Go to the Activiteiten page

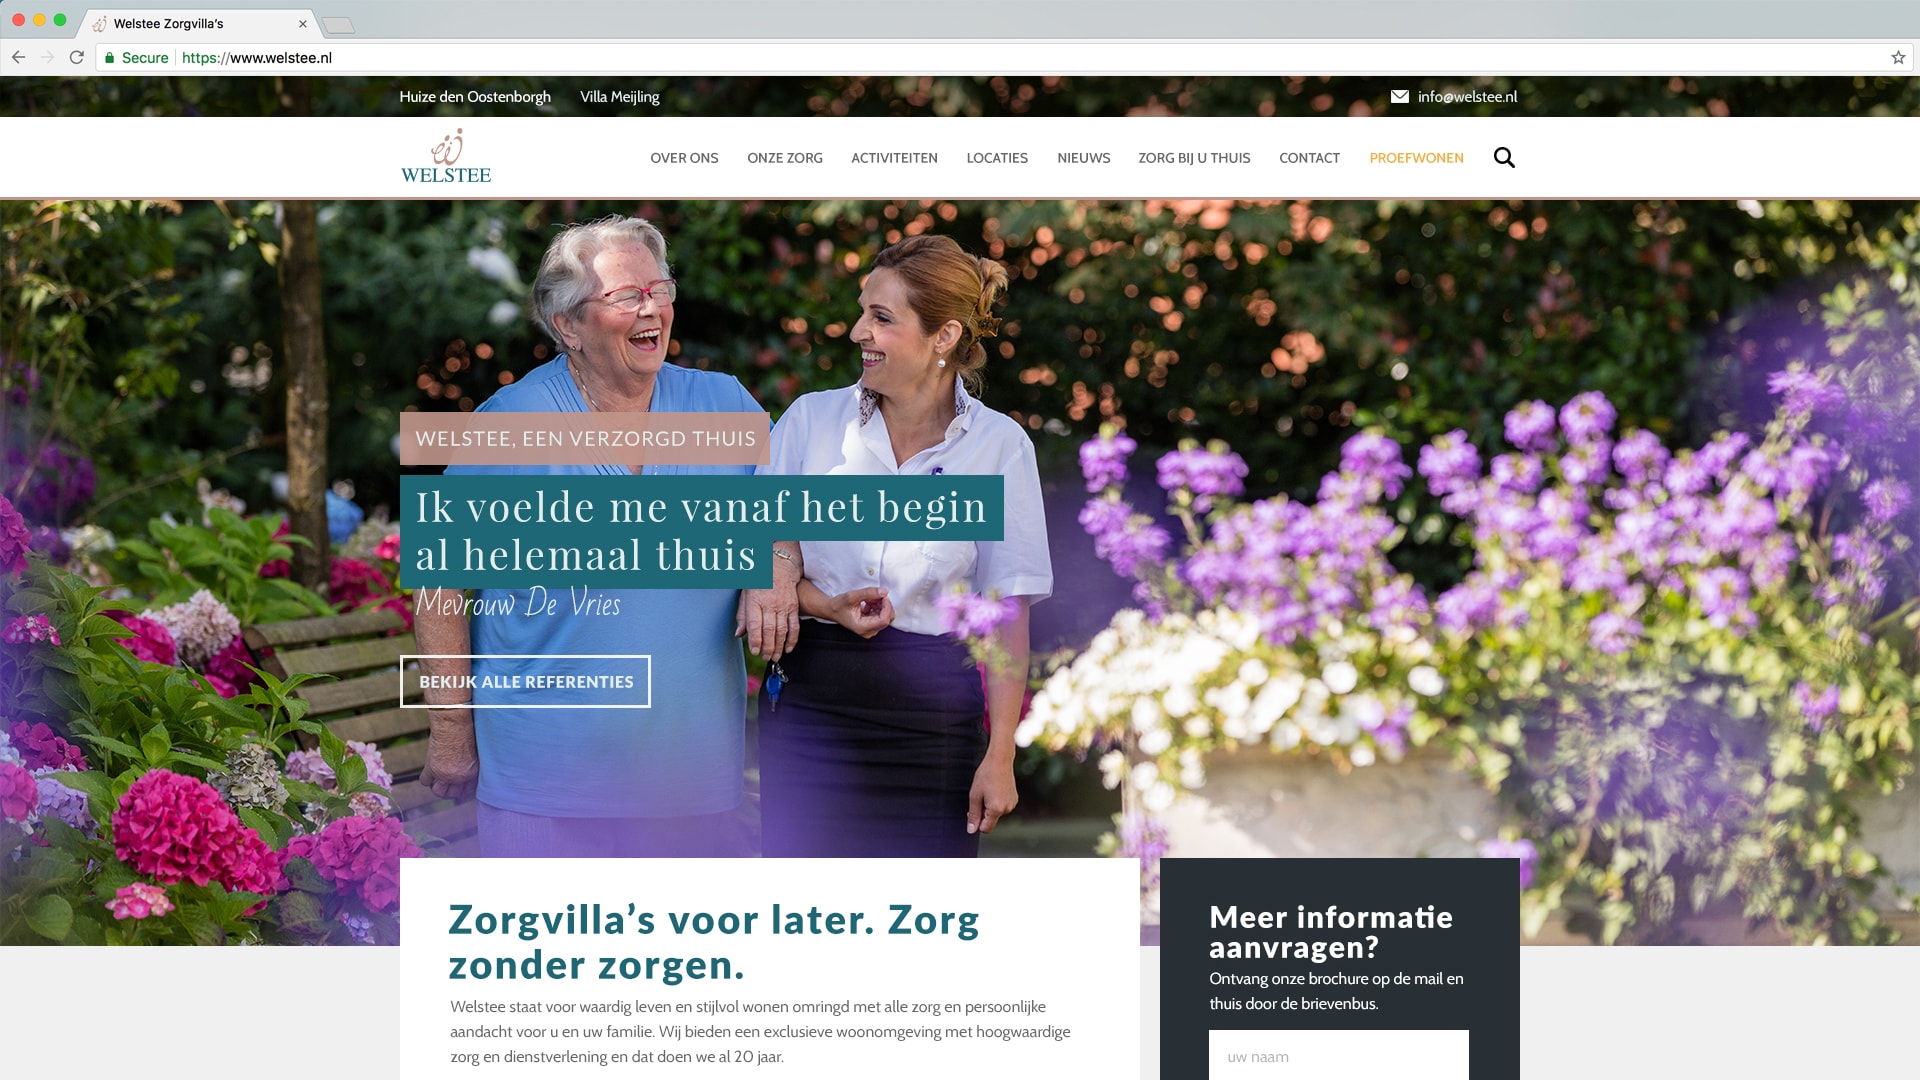894,158
